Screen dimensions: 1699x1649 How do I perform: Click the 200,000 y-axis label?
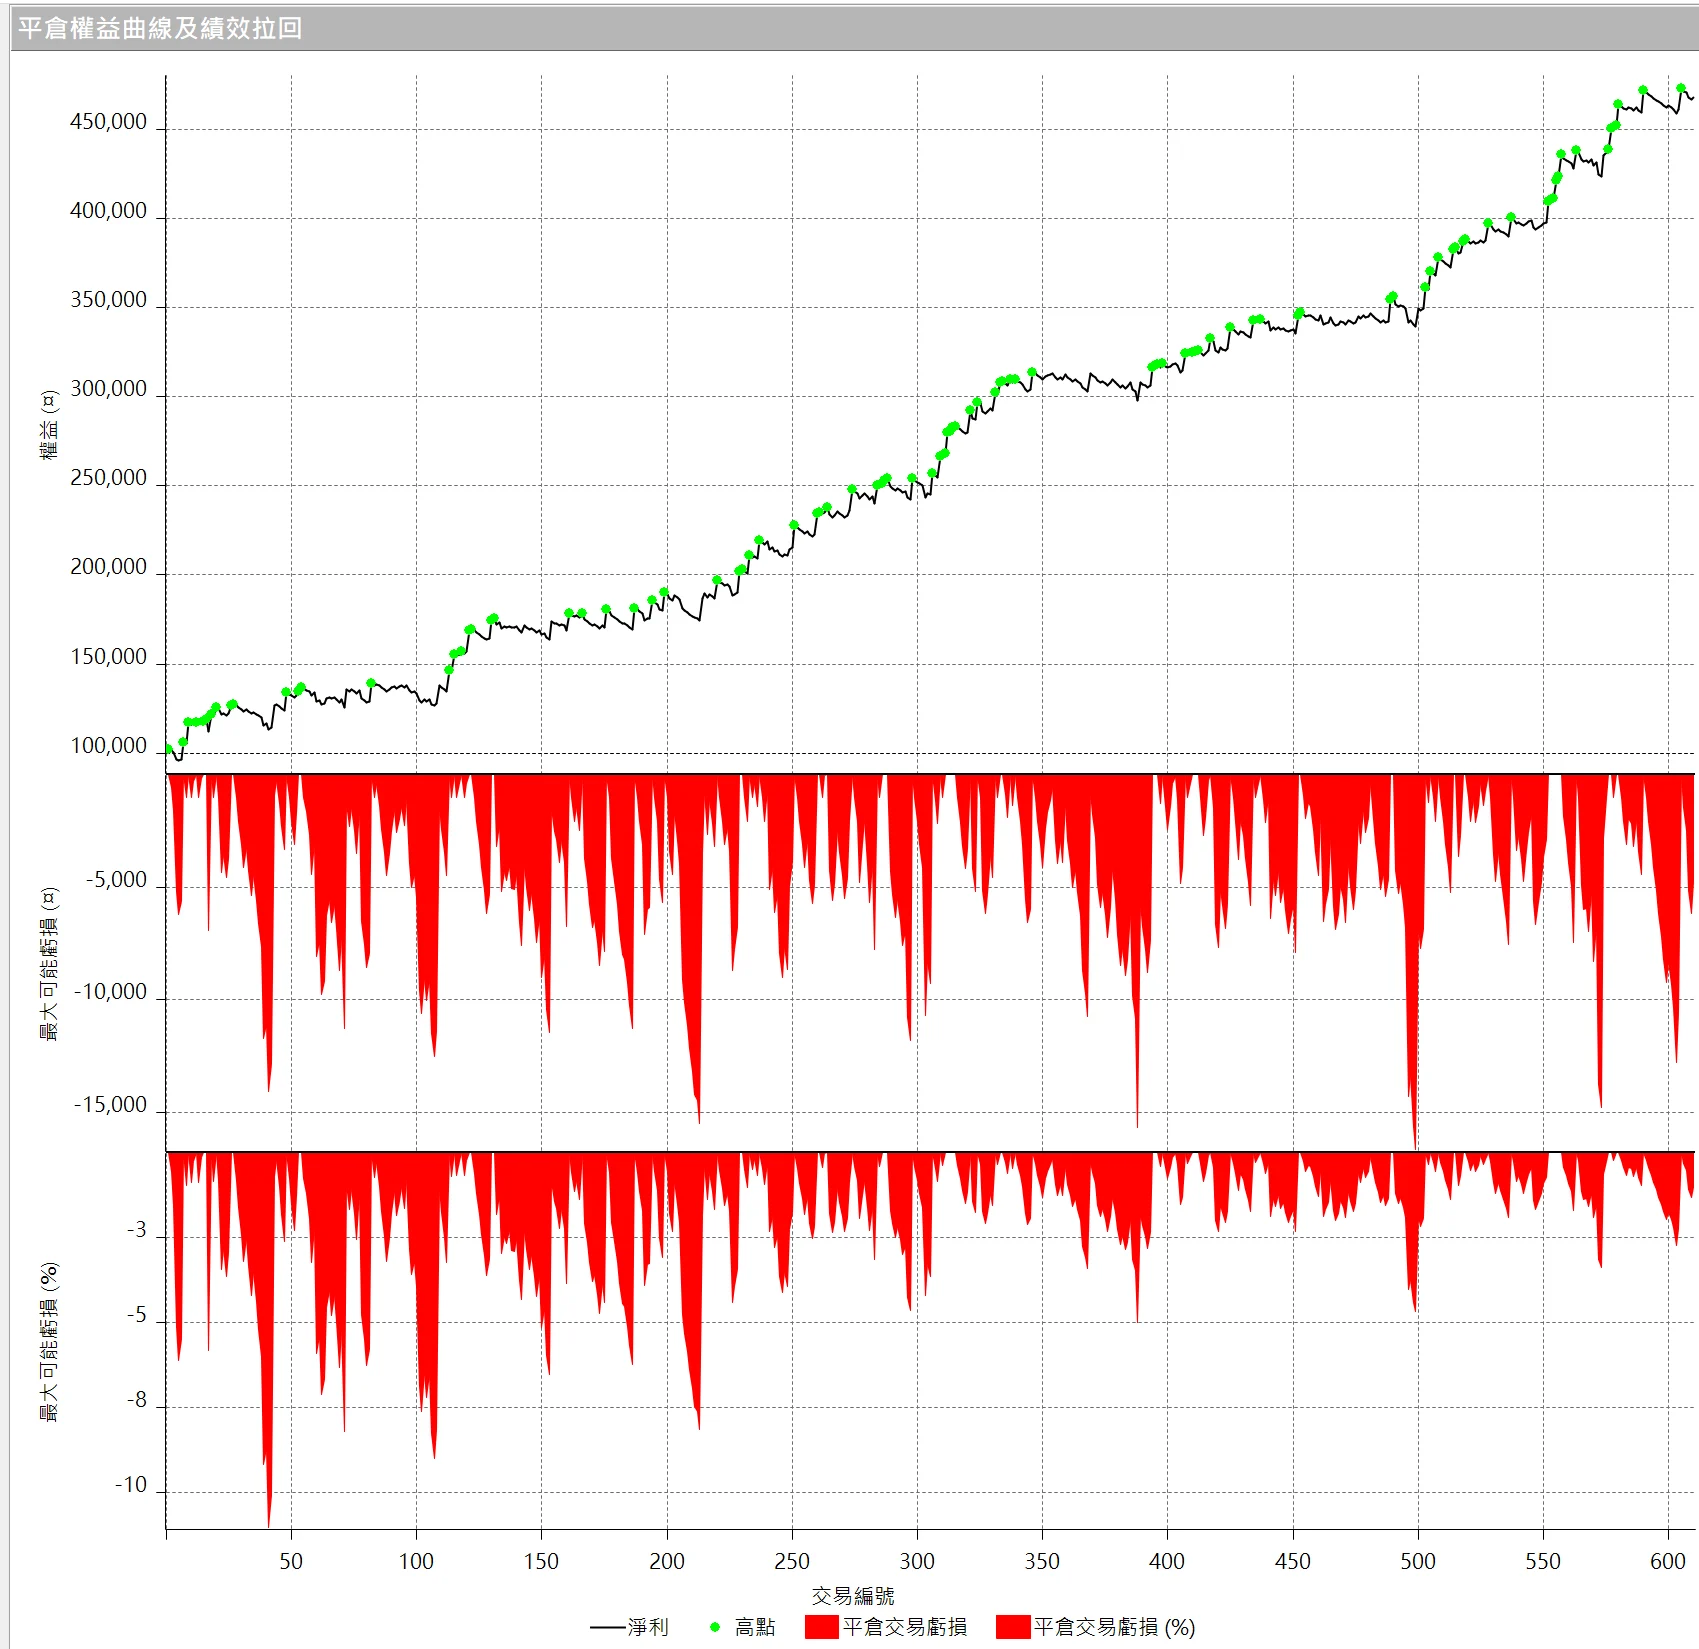click(108, 567)
